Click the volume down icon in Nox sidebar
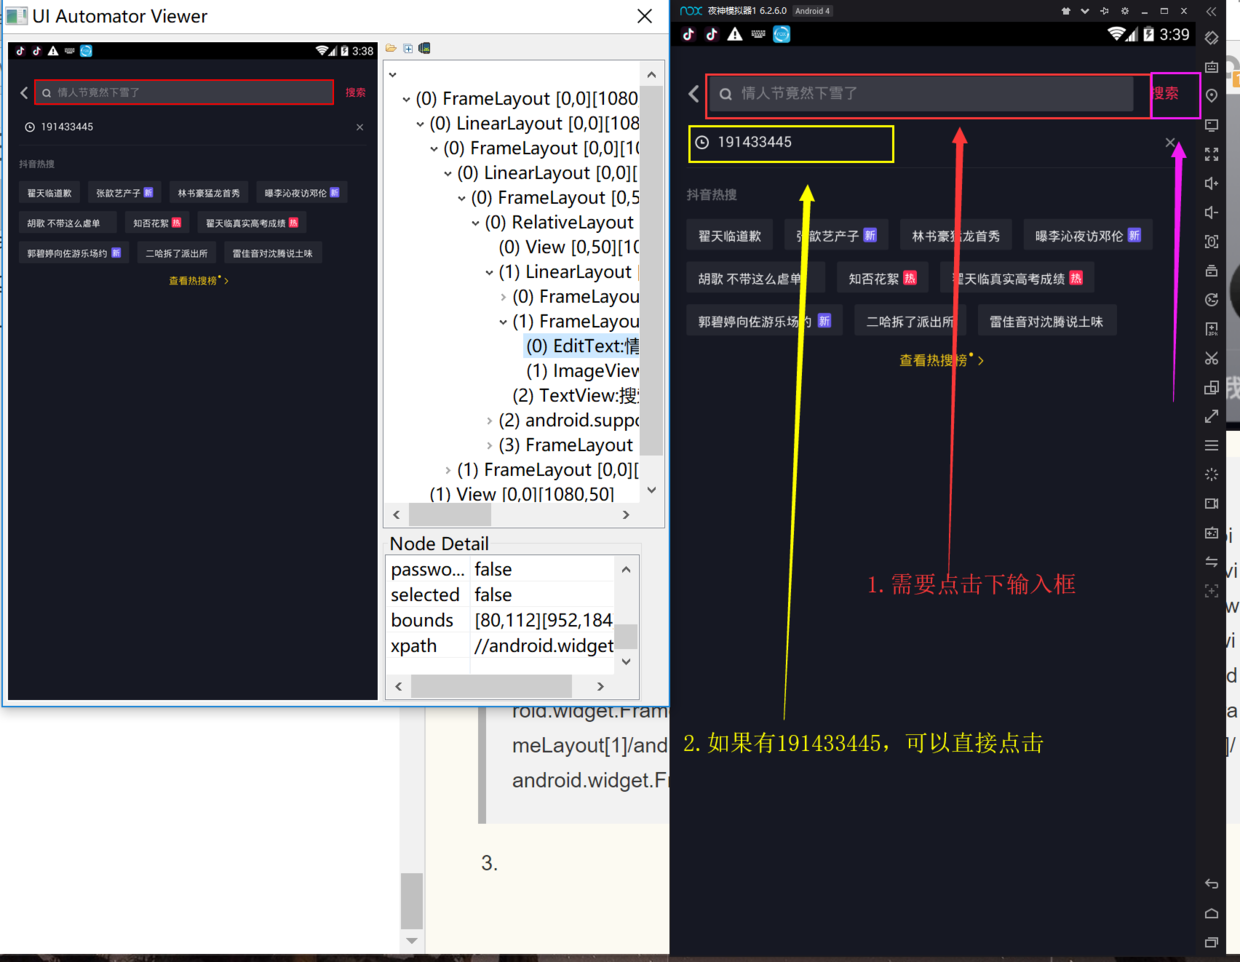Image resolution: width=1240 pixels, height=962 pixels. tap(1211, 212)
